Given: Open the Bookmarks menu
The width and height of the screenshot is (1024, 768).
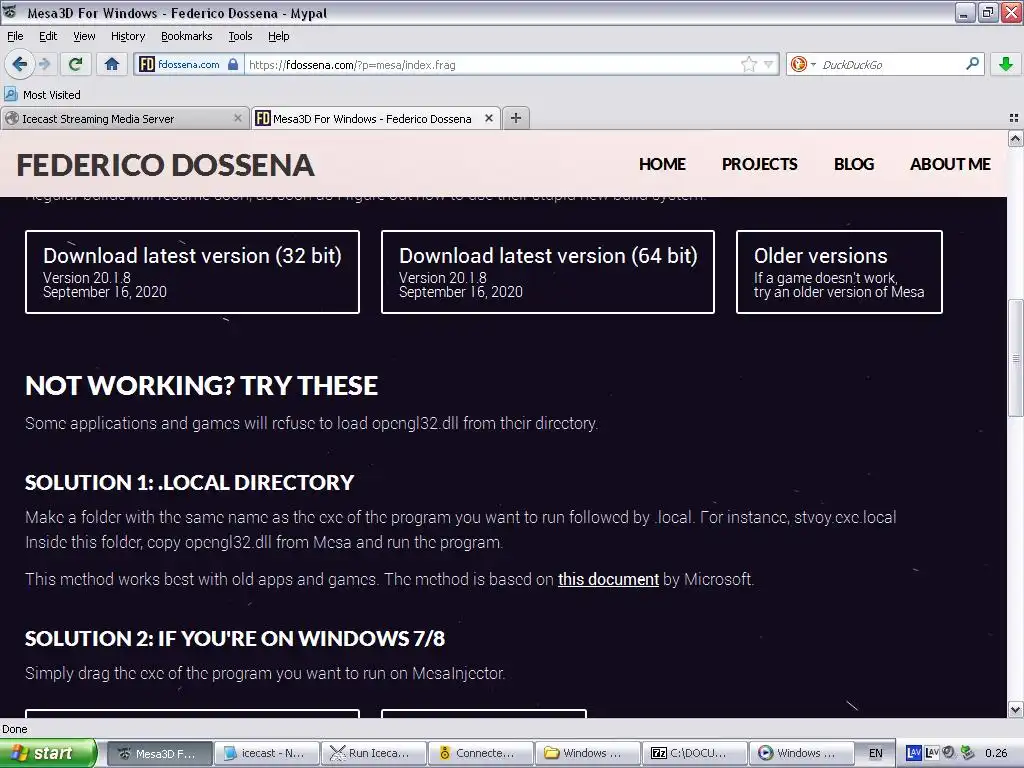Looking at the screenshot, I should tap(186, 36).
